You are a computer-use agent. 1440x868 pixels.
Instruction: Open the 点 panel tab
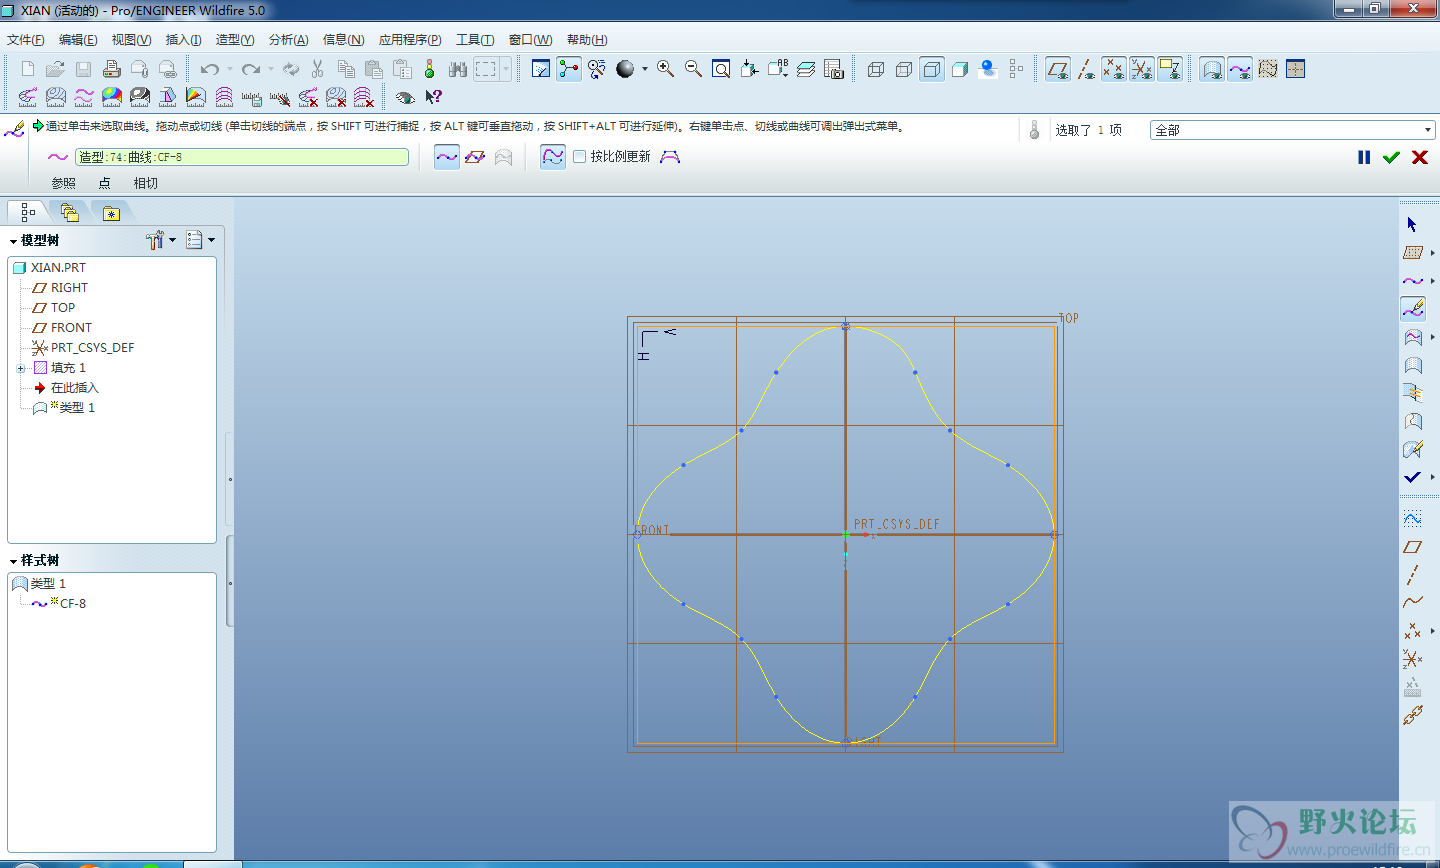(105, 183)
